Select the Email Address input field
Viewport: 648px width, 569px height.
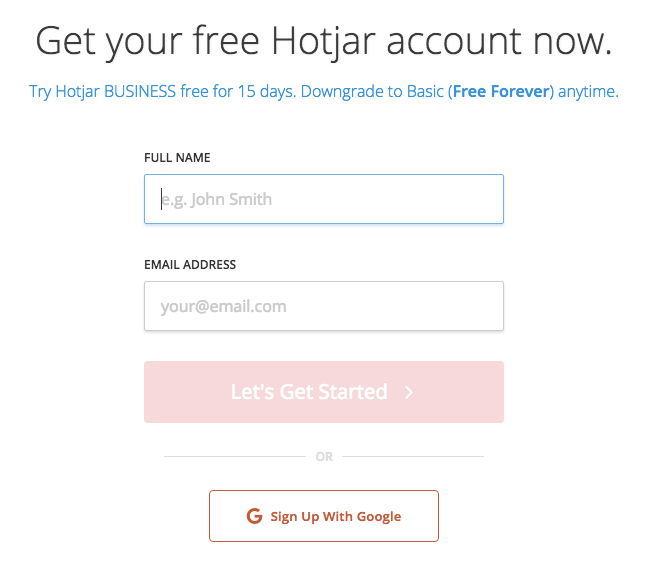click(324, 306)
